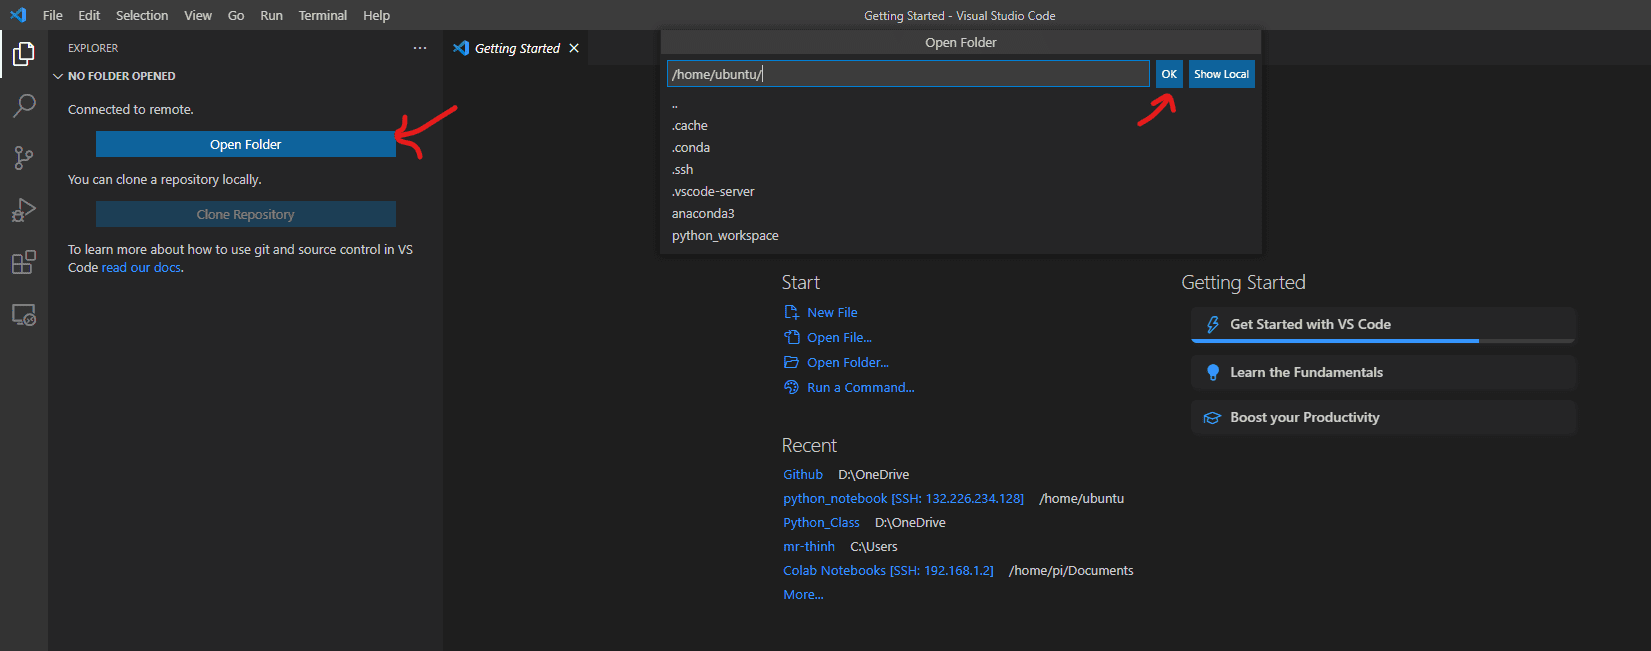Screen dimensions: 1651x651
Task: Open the Edit menu
Action: tap(89, 15)
